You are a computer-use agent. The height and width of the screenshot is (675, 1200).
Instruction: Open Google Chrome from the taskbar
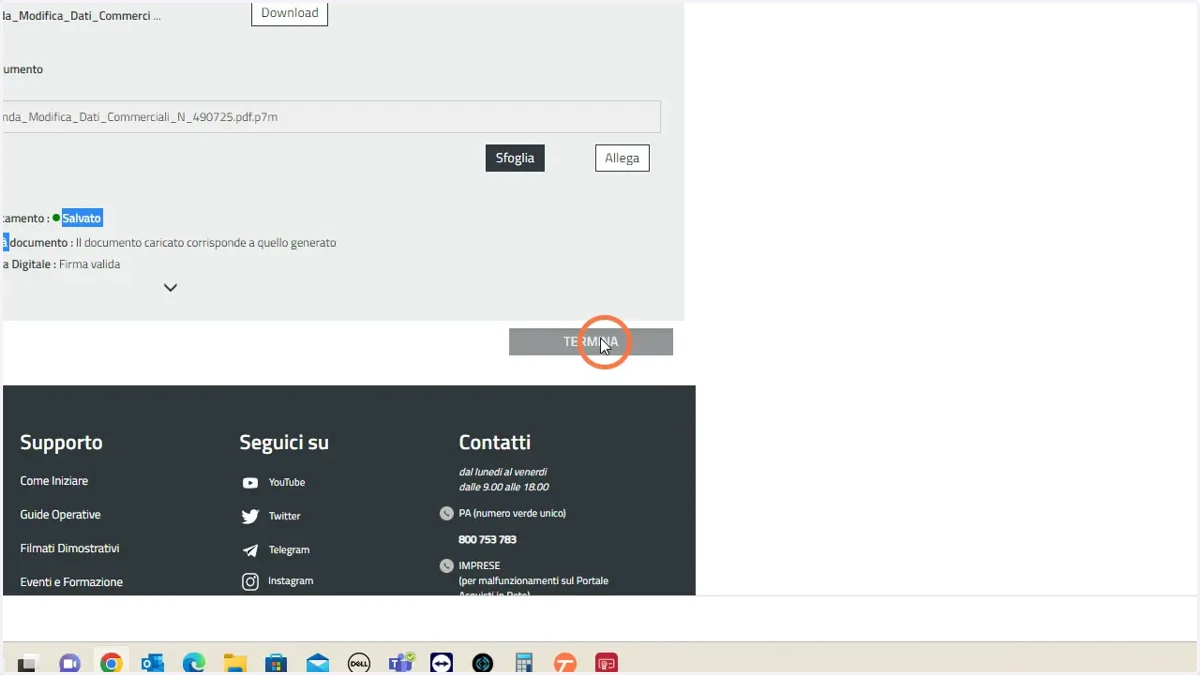111,663
